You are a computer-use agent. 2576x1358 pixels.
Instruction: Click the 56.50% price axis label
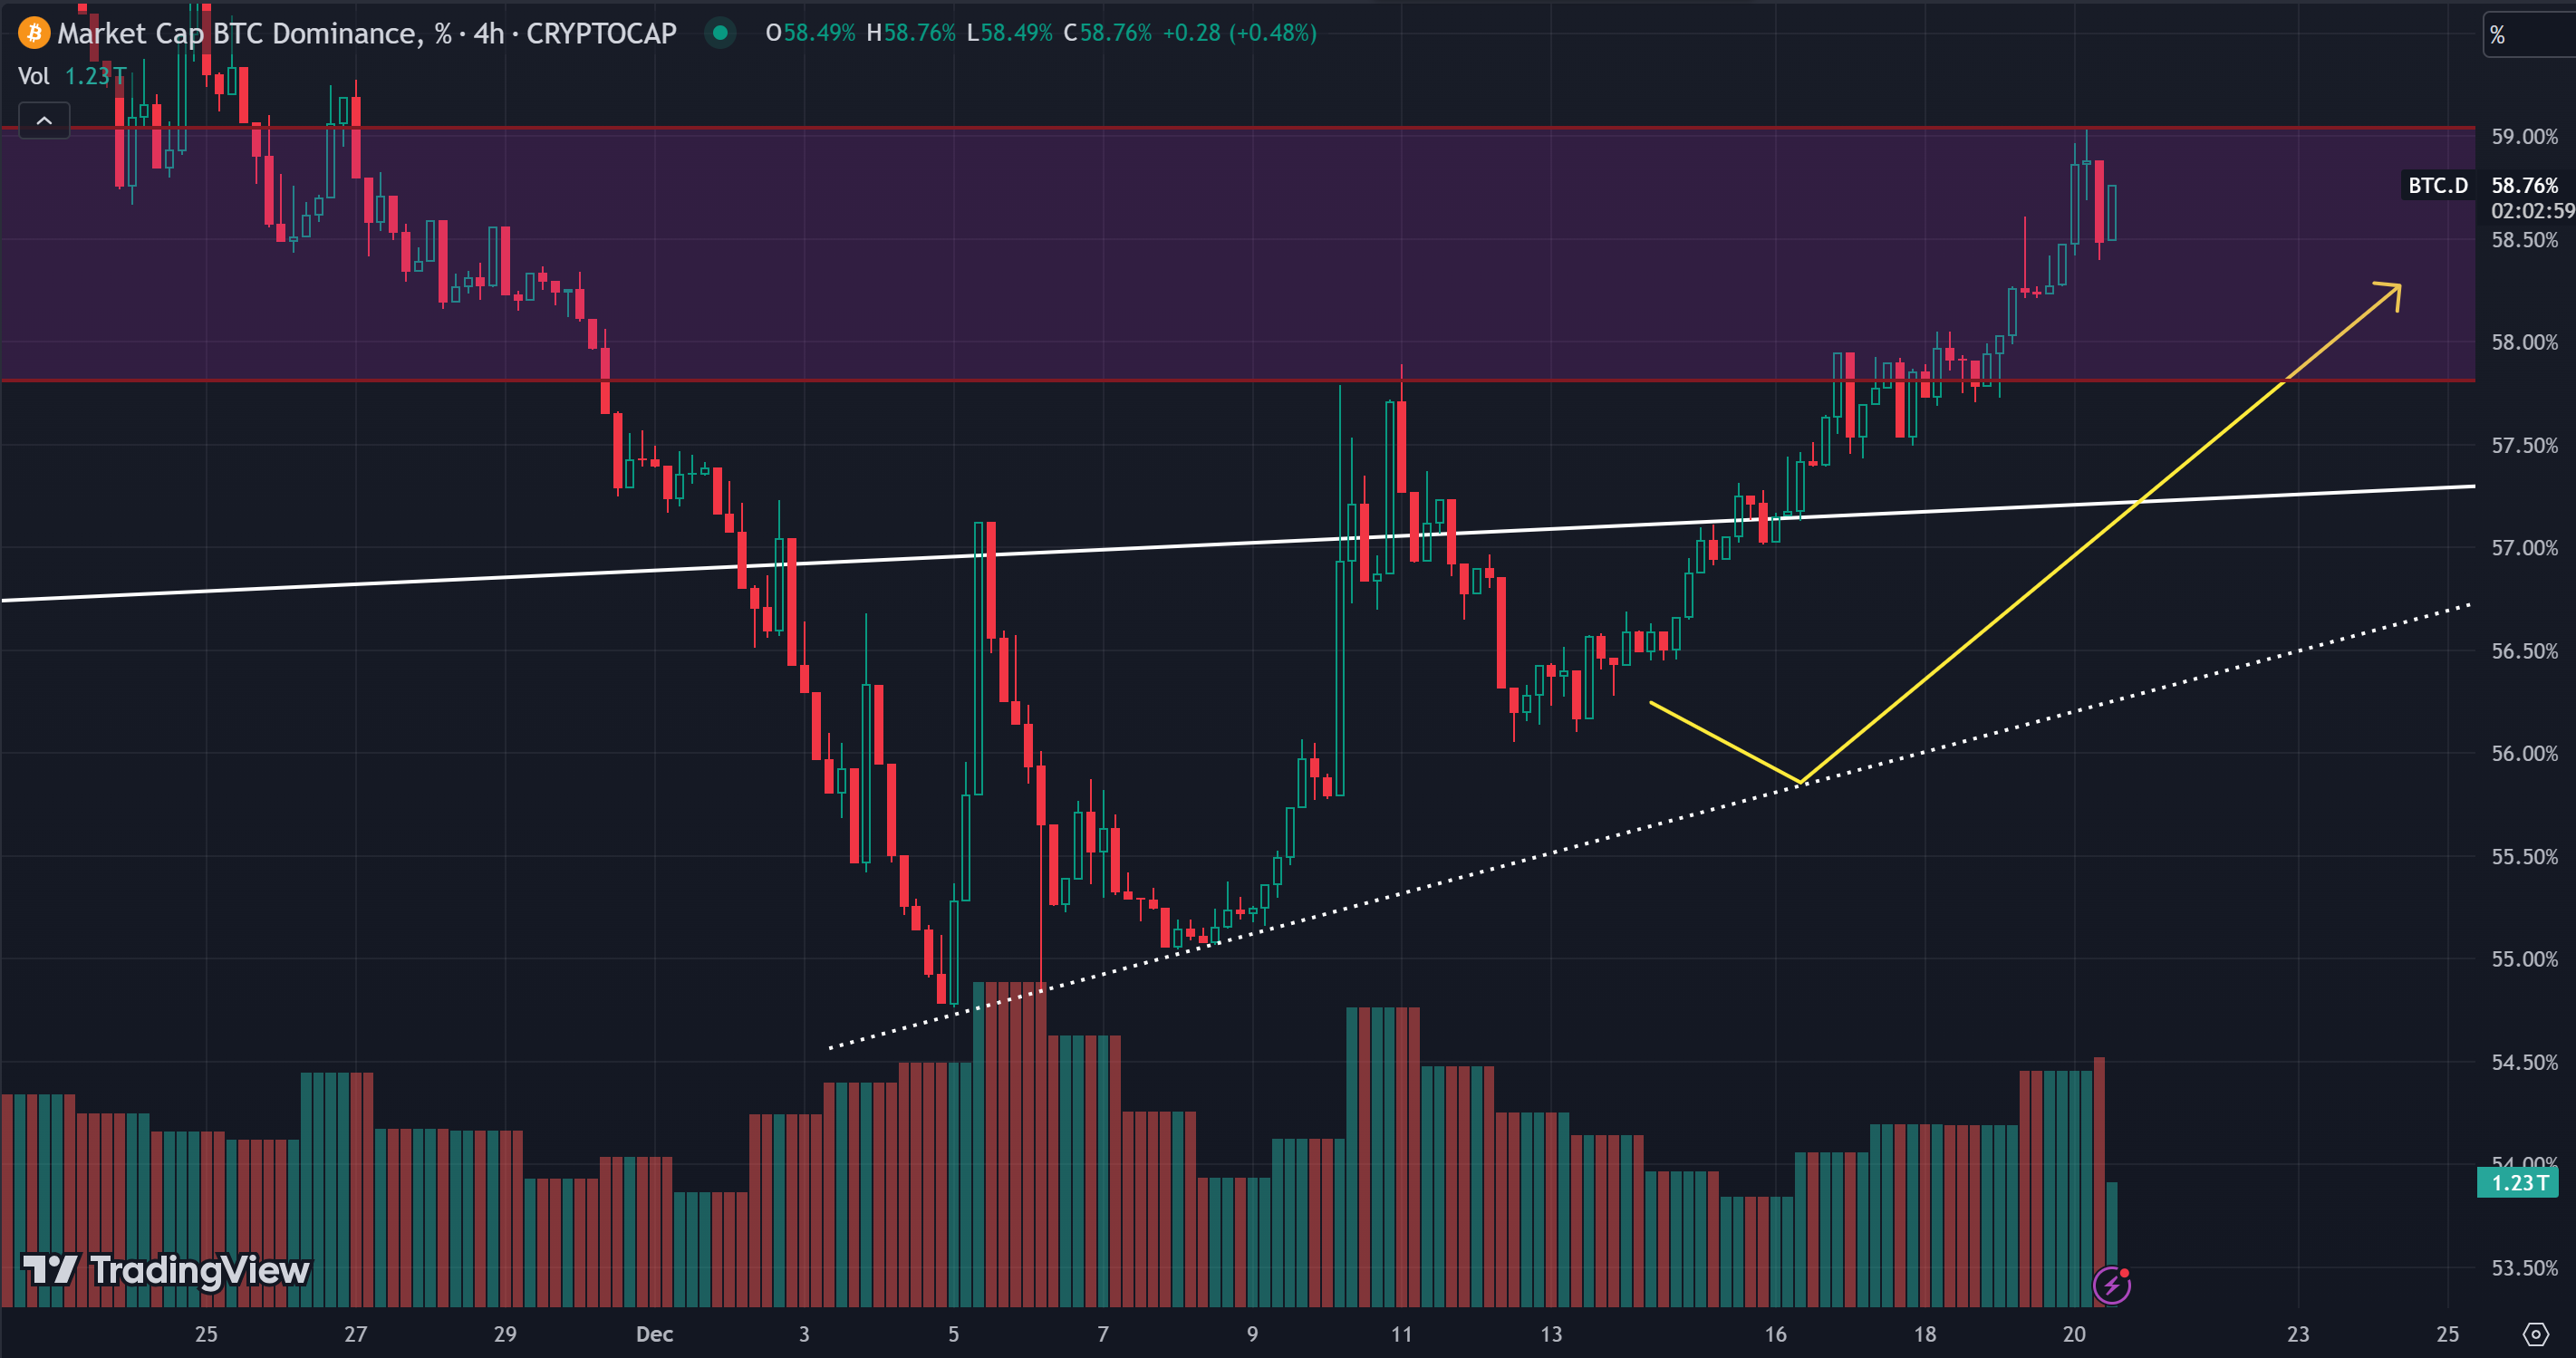click(2524, 651)
